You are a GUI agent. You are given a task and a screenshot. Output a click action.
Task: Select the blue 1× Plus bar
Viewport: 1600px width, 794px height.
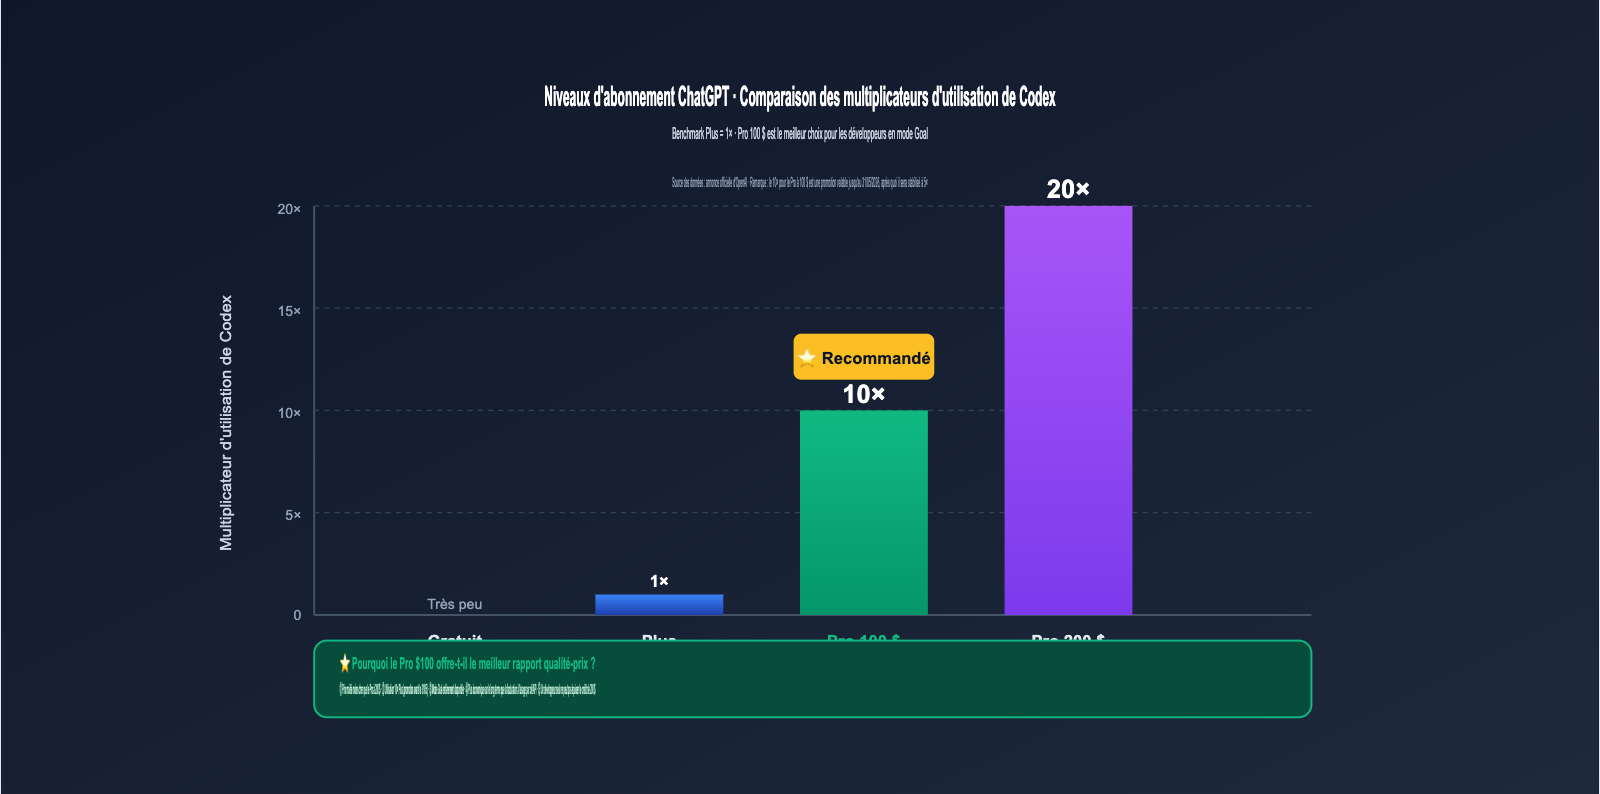click(x=659, y=605)
